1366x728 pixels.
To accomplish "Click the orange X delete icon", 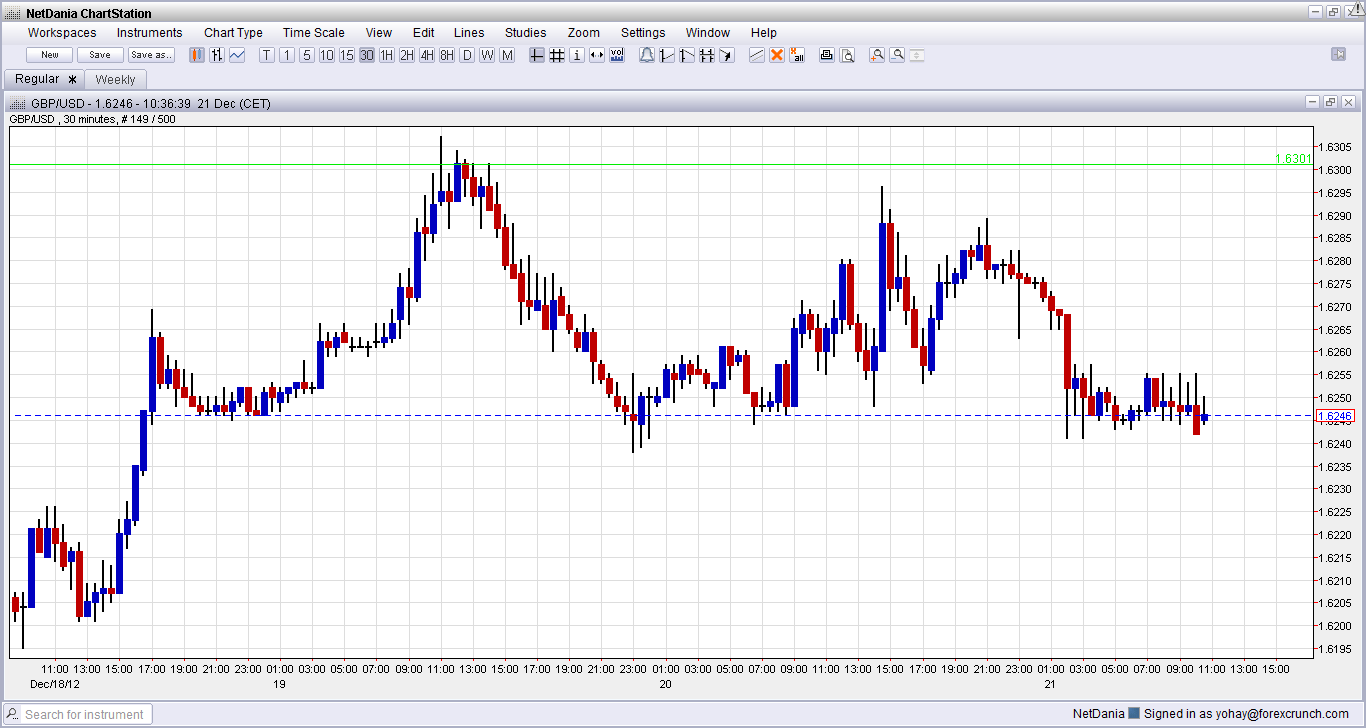I will 777,55.
